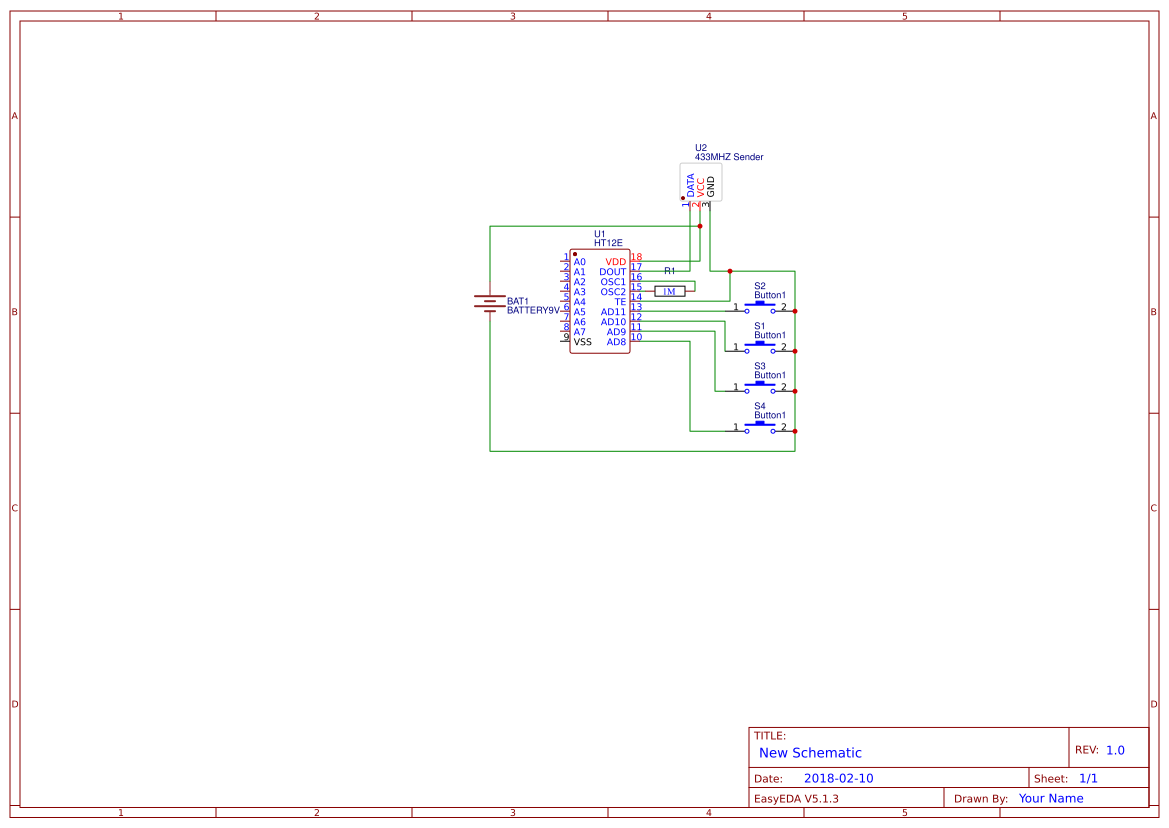Select the BATTERY9V symbol BAT1
This screenshot has width=1169, height=828.
click(488, 302)
